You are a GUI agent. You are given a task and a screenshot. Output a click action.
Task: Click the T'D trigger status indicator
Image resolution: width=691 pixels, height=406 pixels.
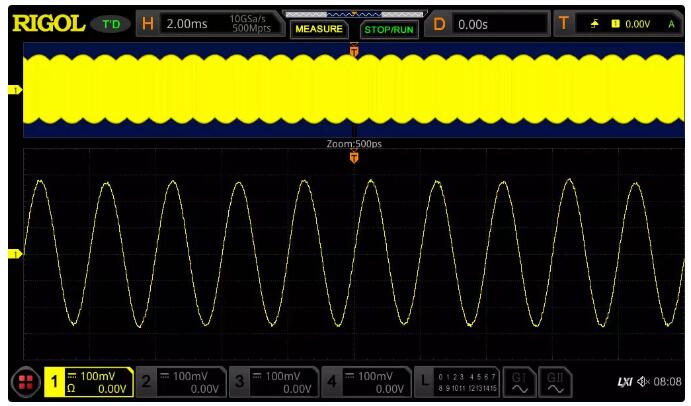click(110, 24)
